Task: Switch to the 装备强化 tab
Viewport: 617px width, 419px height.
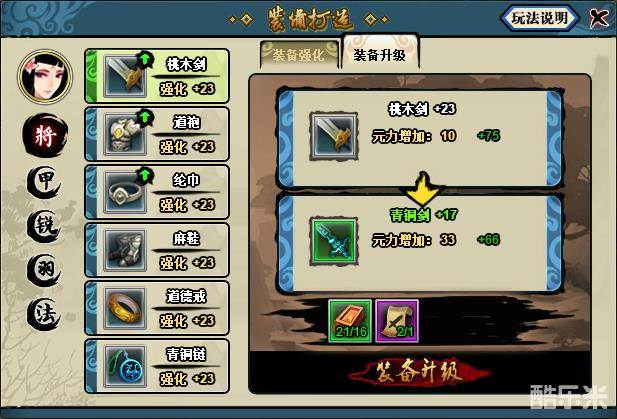Action: coord(299,55)
